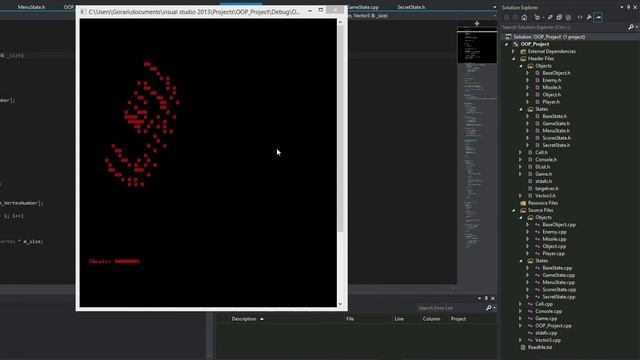
Task: Collapse Objects folder under Source Files
Action: (521, 218)
